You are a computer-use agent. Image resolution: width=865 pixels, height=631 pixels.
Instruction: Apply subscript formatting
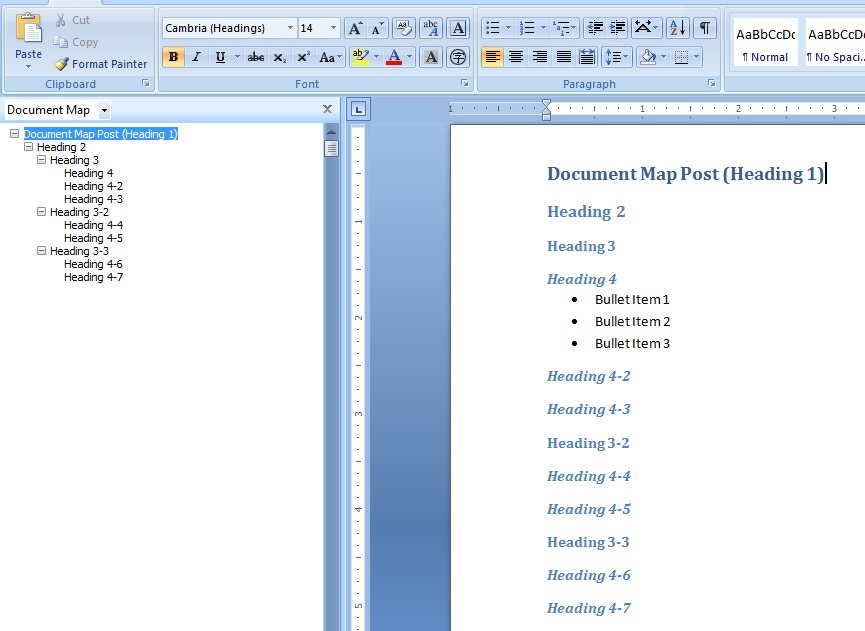click(280, 57)
